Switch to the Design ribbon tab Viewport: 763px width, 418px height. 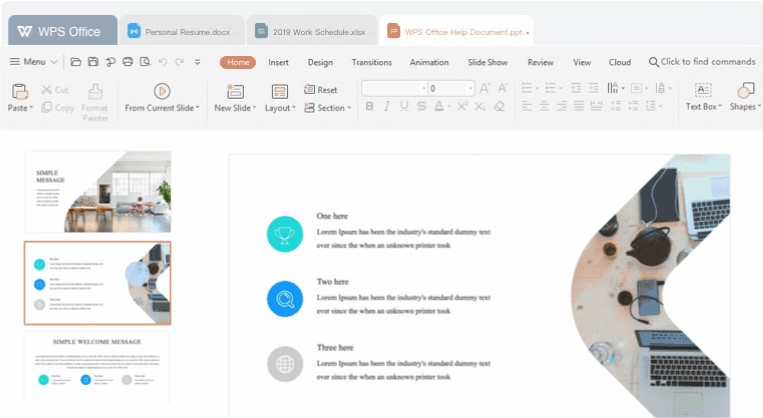[320, 62]
